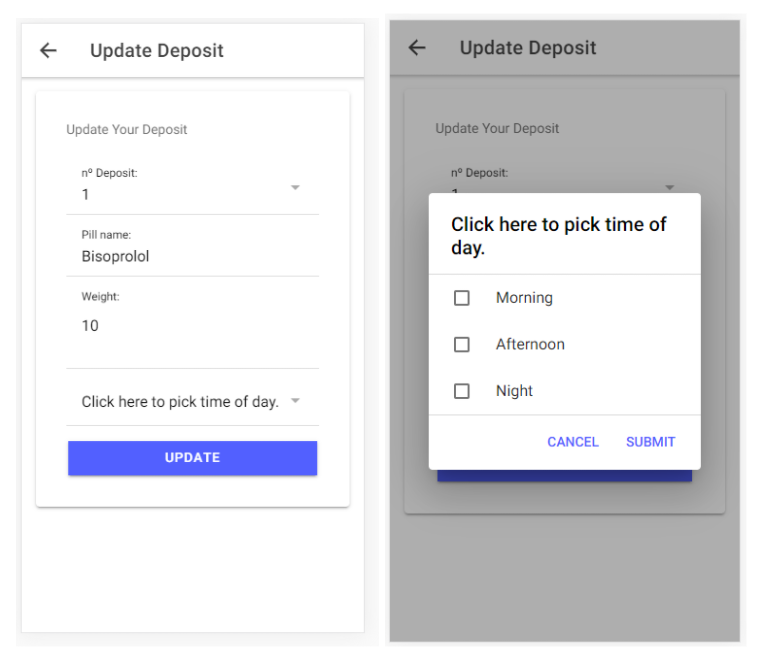Image resolution: width=760 pixels, height=664 pixels.
Task: Enable the Night checkbox
Action: pyautogui.click(x=462, y=391)
